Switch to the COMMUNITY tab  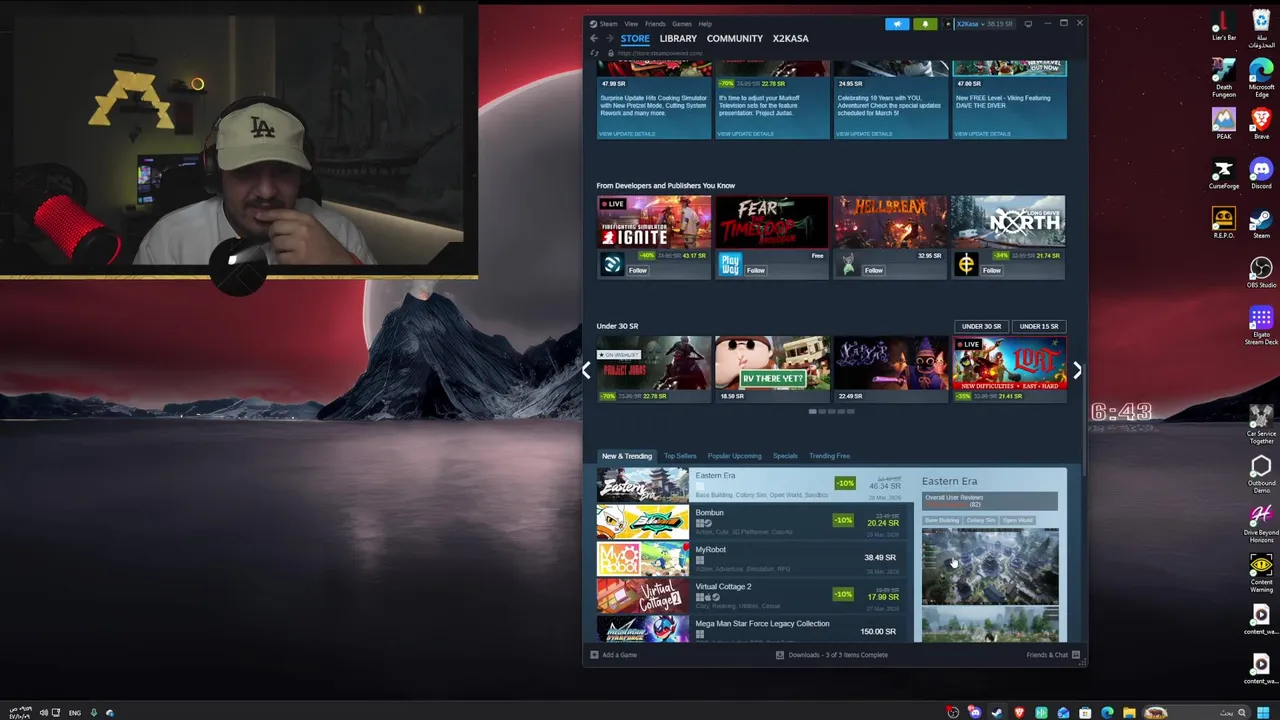[734, 39]
